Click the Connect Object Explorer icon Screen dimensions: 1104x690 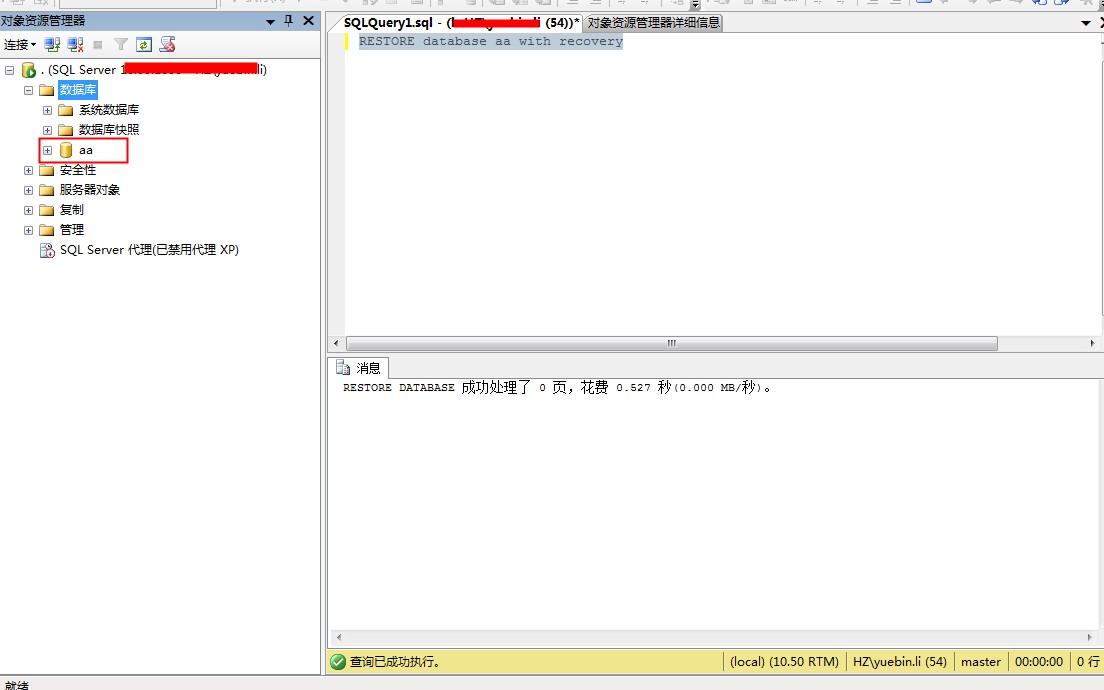[x=52, y=45]
